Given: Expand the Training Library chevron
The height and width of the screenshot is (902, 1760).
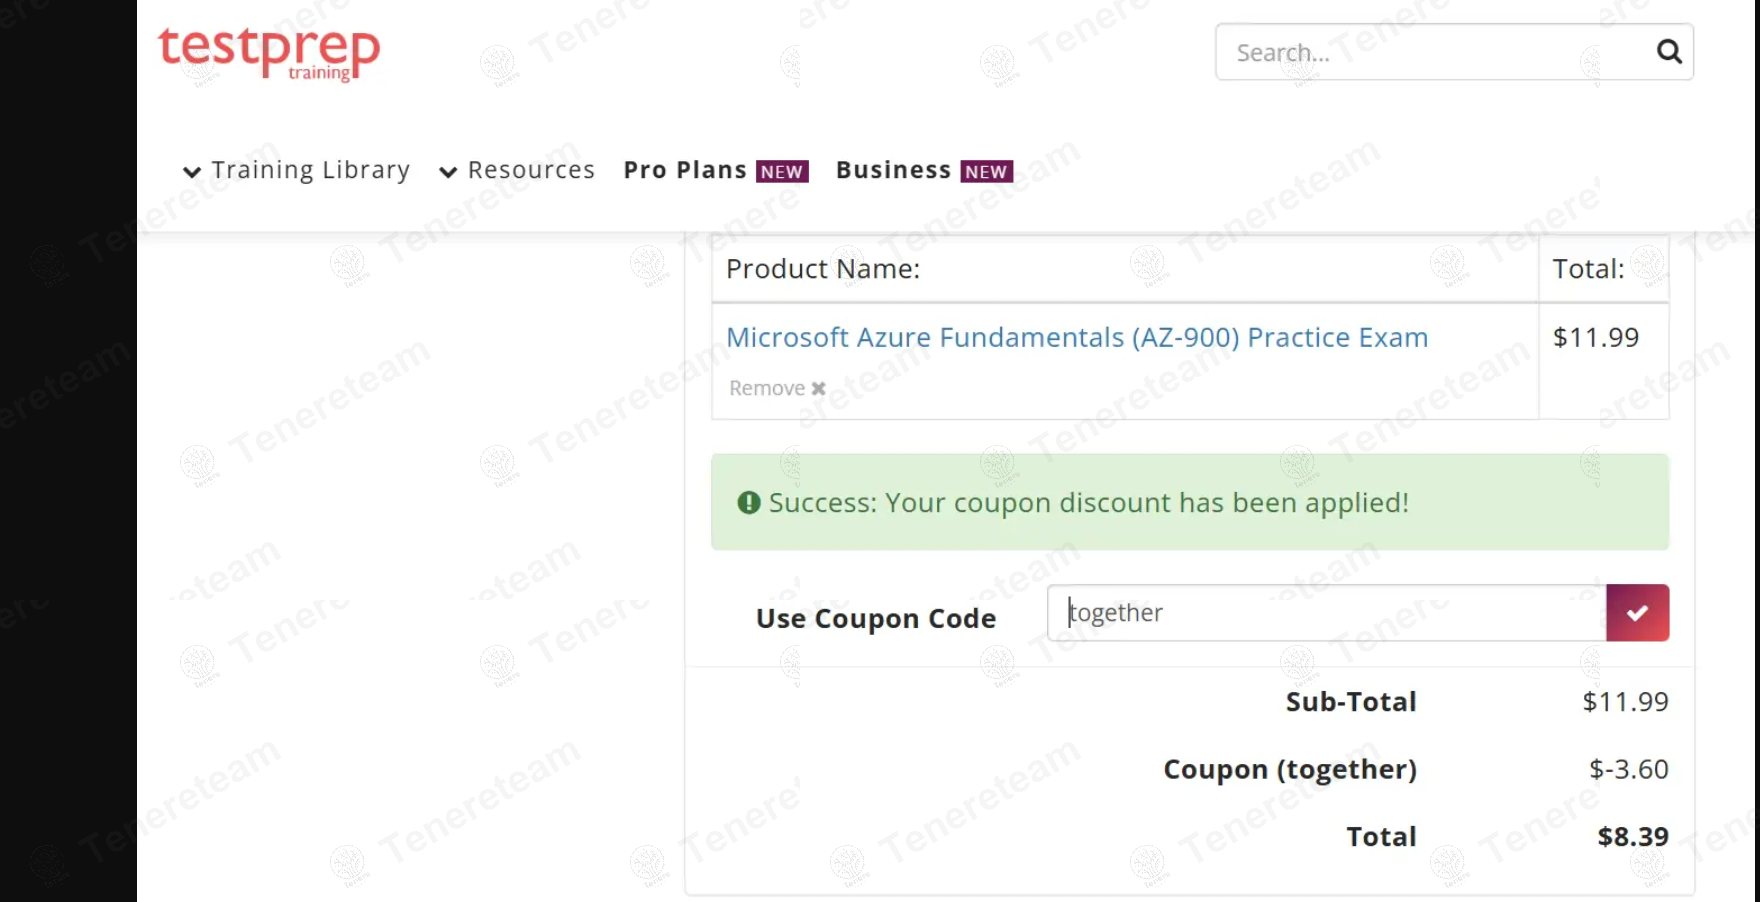Looking at the screenshot, I should click(192, 172).
